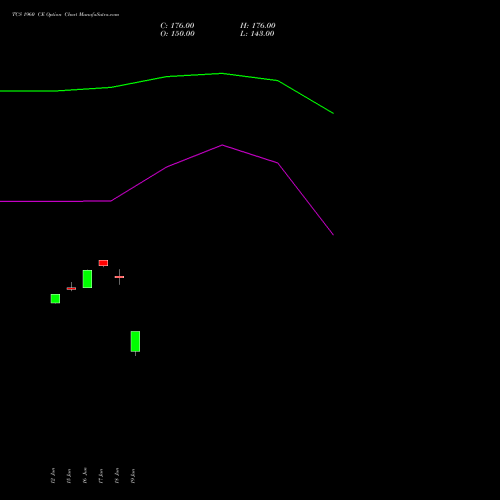This screenshot has height=500, width=500.
Task: Click the purple moving average line
Action: pos(167,167)
